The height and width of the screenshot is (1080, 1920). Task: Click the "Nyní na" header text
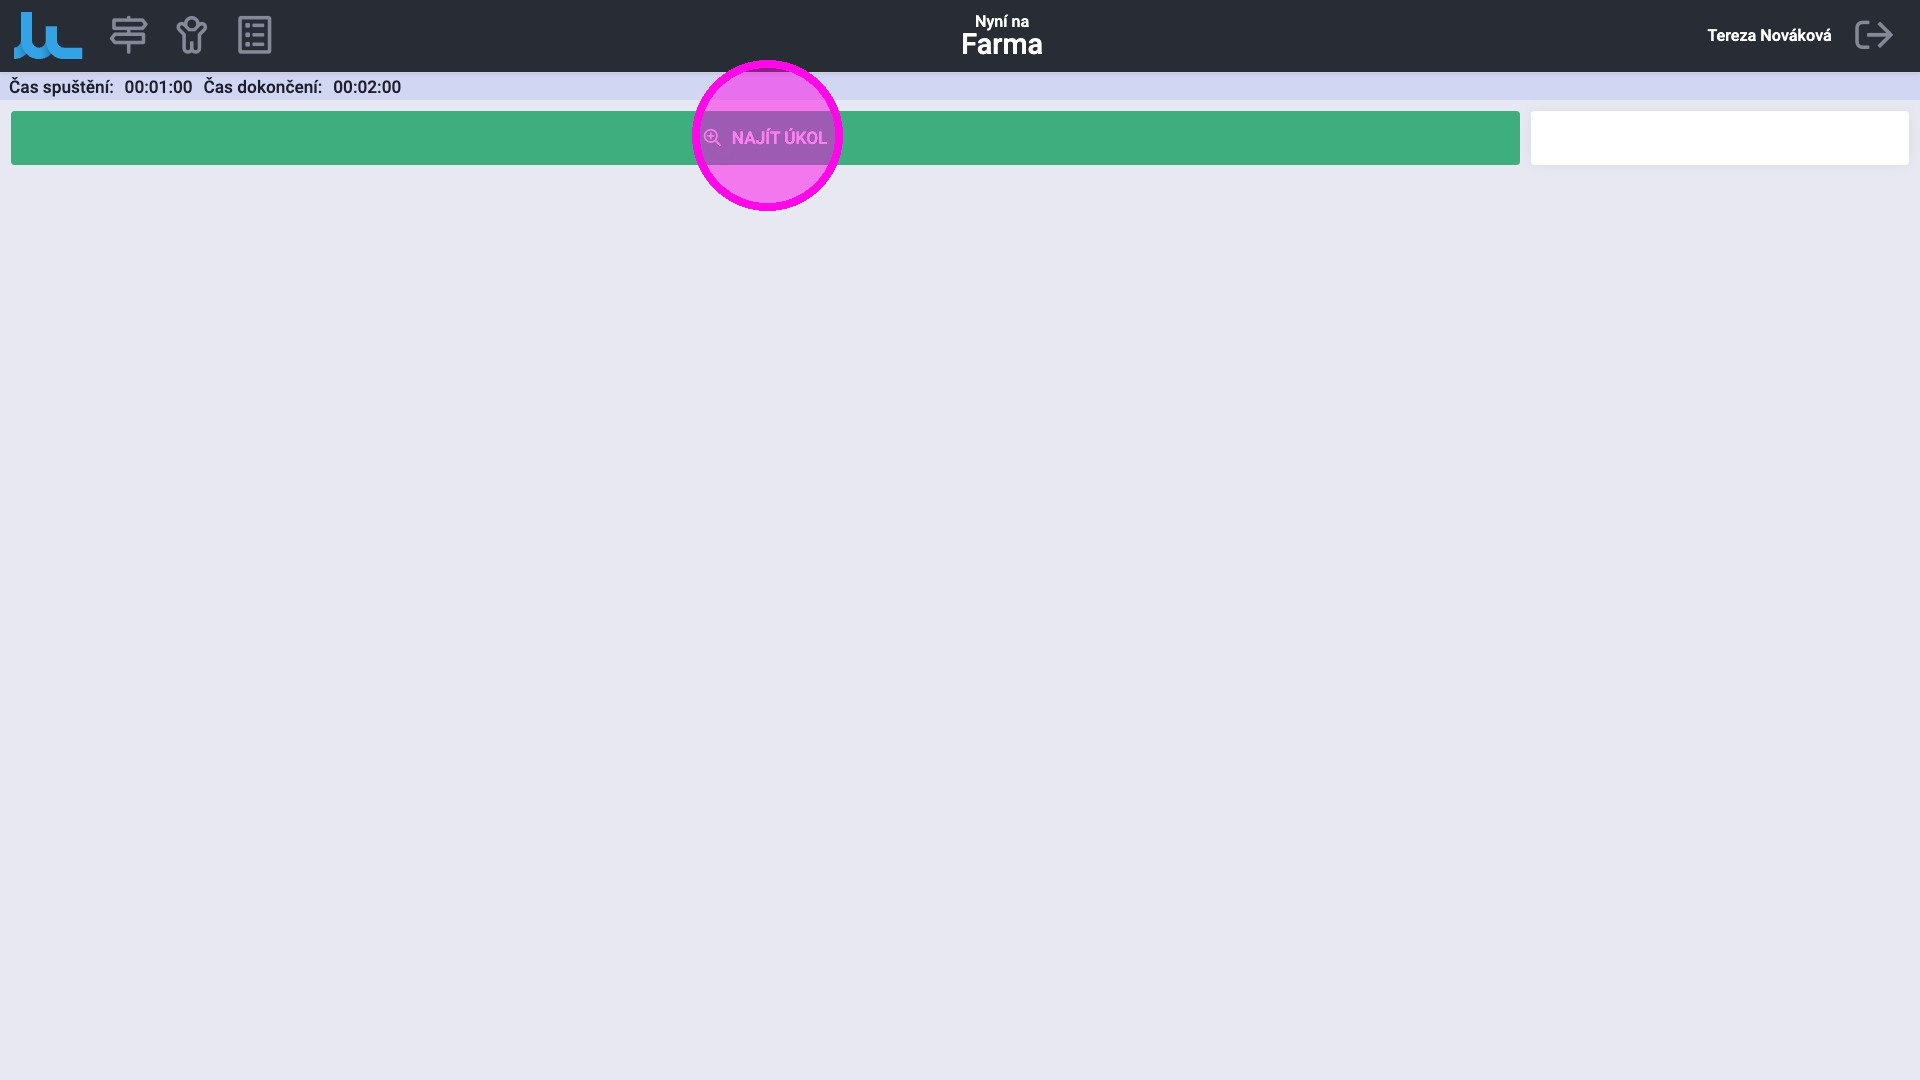1001,21
